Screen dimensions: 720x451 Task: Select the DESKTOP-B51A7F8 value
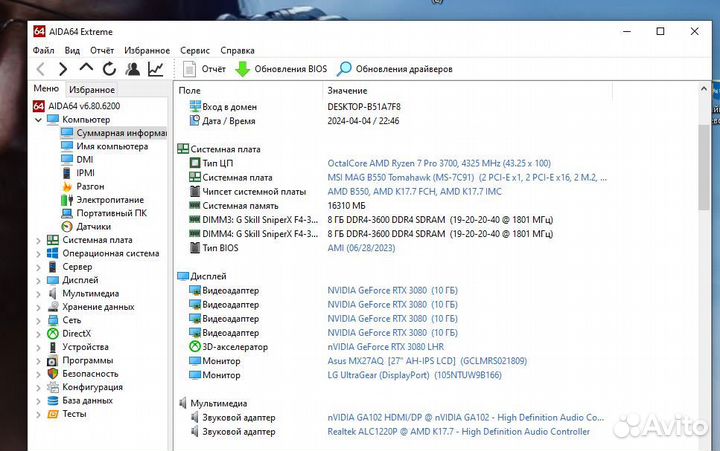coord(364,107)
